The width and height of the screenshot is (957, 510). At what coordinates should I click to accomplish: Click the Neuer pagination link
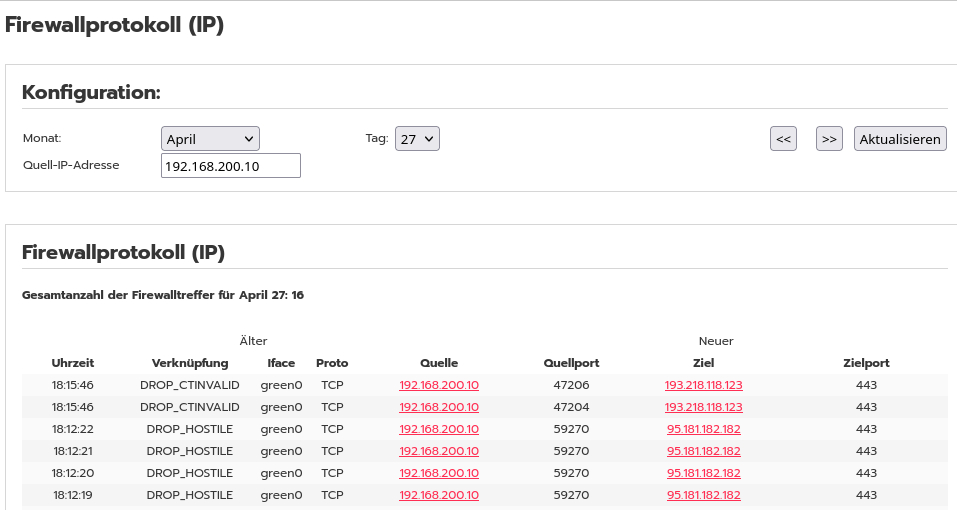(x=716, y=341)
